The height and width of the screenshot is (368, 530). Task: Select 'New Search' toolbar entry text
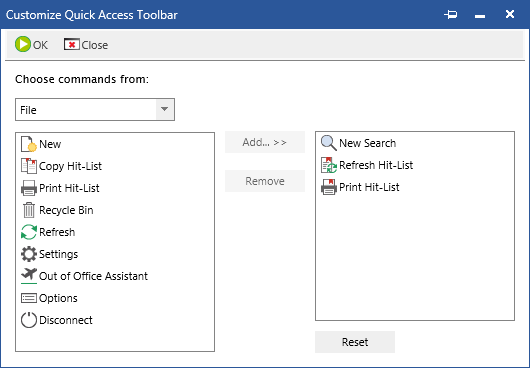click(367, 143)
